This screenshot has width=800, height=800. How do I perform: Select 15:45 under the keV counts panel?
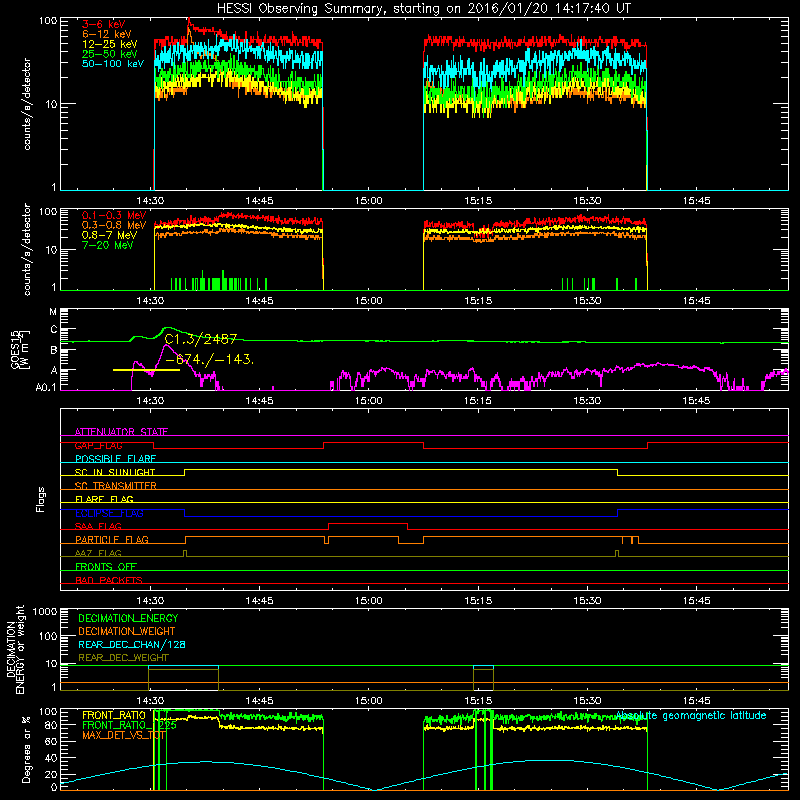(x=696, y=201)
